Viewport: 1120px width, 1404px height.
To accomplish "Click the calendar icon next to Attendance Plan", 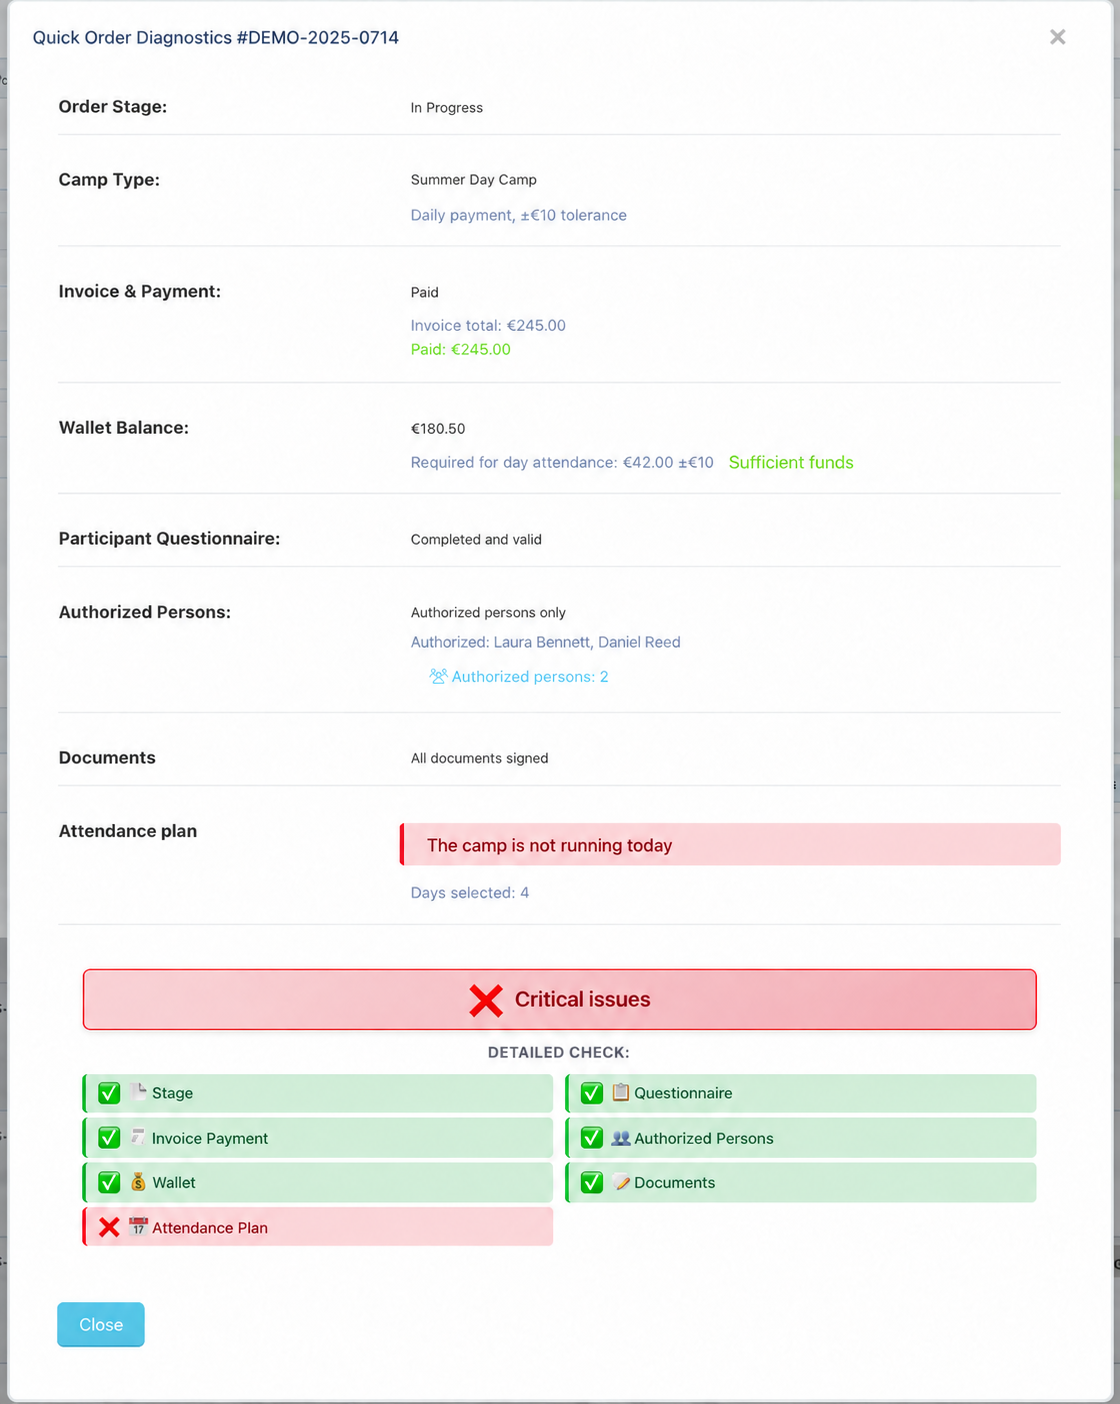I will click(x=138, y=1227).
